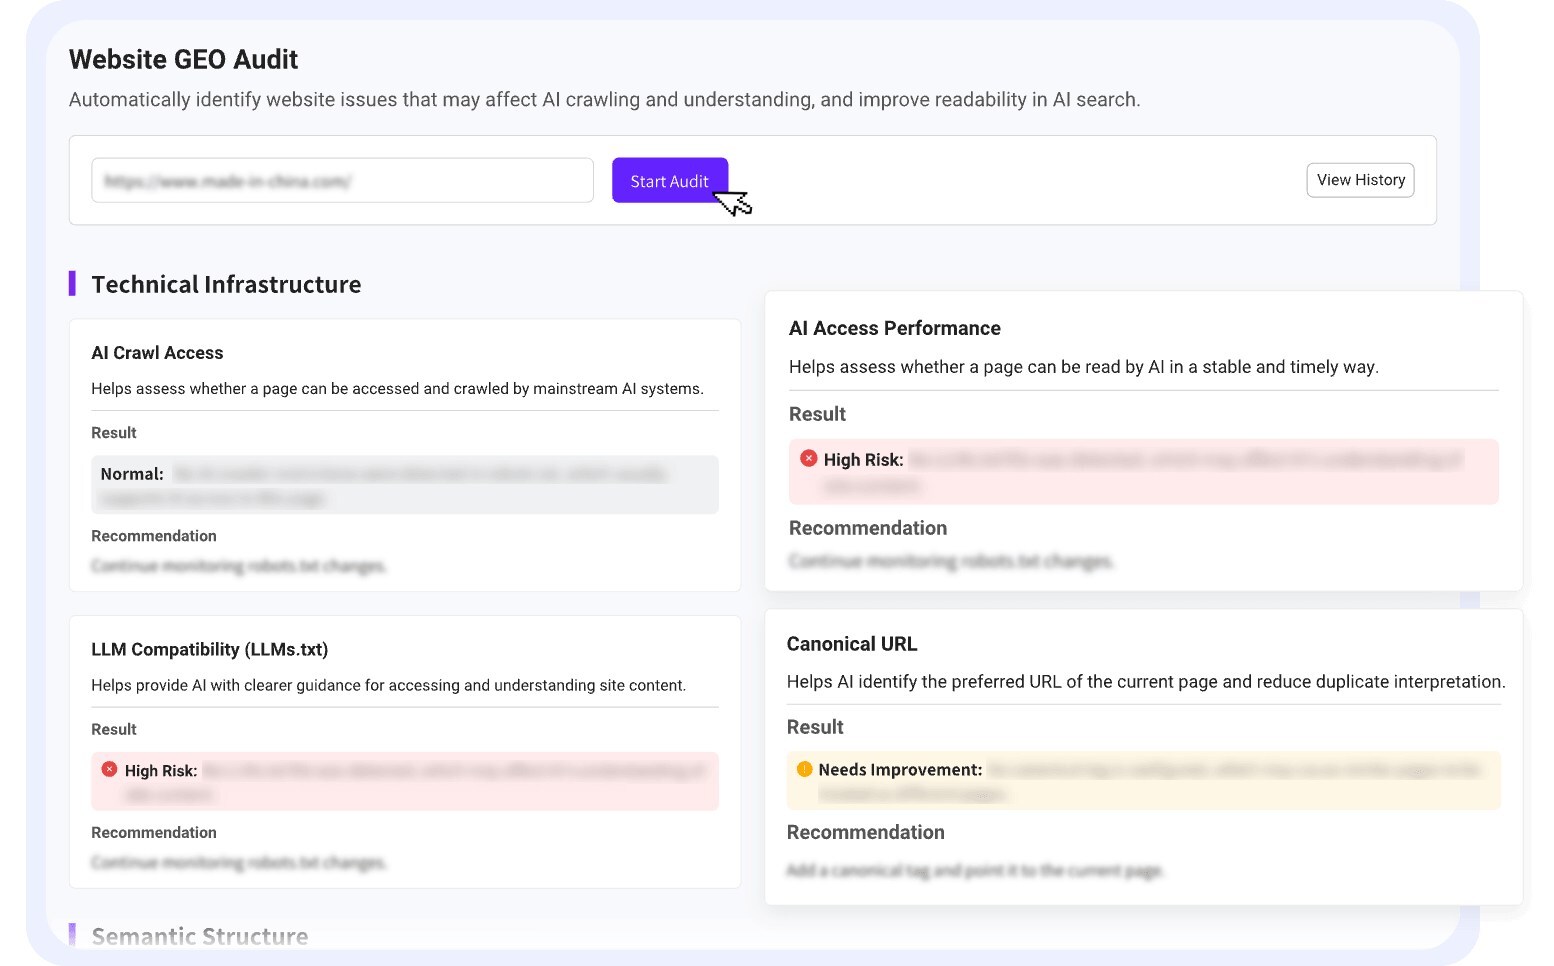Image resolution: width=1554 pixels, height=966 pixels.
Task: Select the AI Crawl Access card title
Action: coord(157,353)
